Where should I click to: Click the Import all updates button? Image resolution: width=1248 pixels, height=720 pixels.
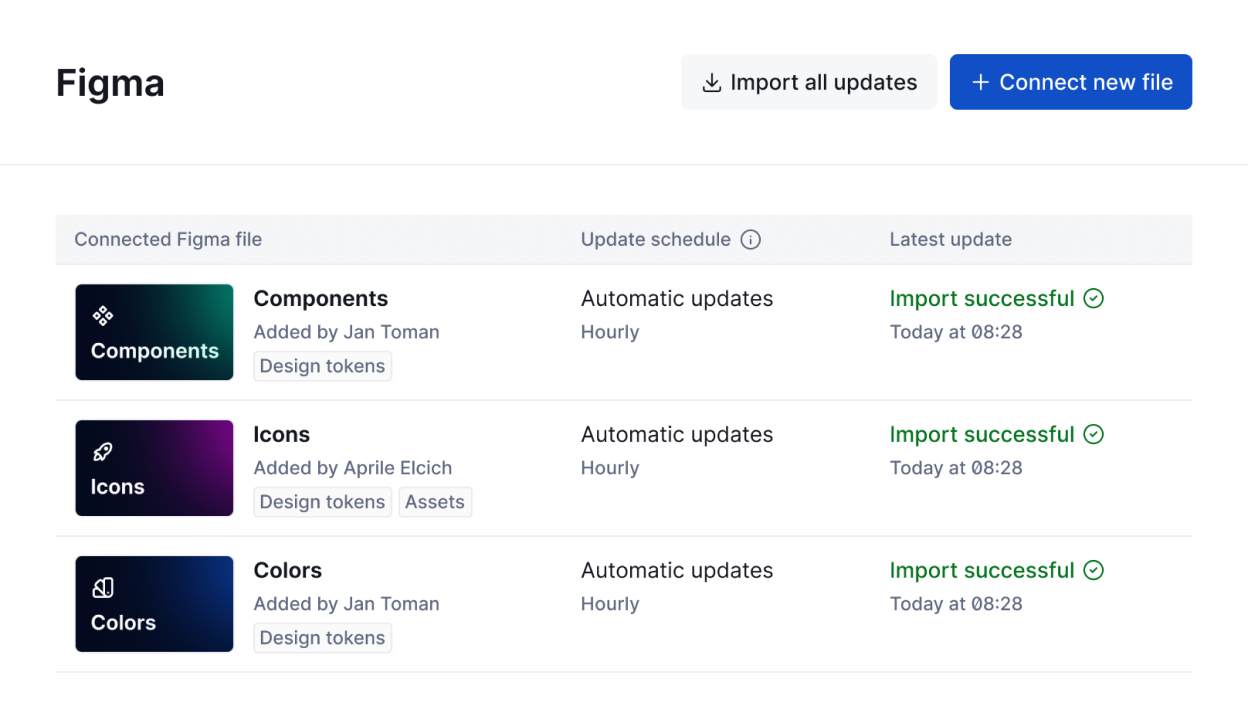click(809, 82)
